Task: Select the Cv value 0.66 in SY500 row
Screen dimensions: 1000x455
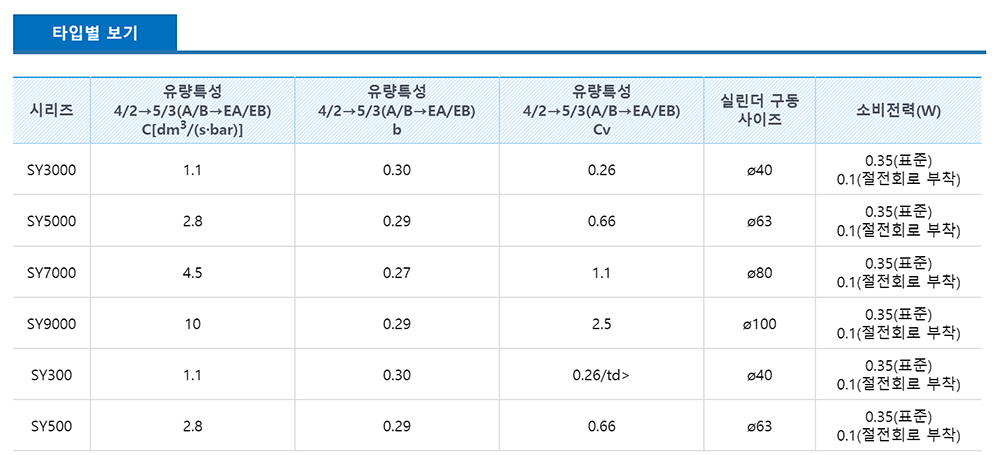Action: pyautogui.click(x=601, y=426)
